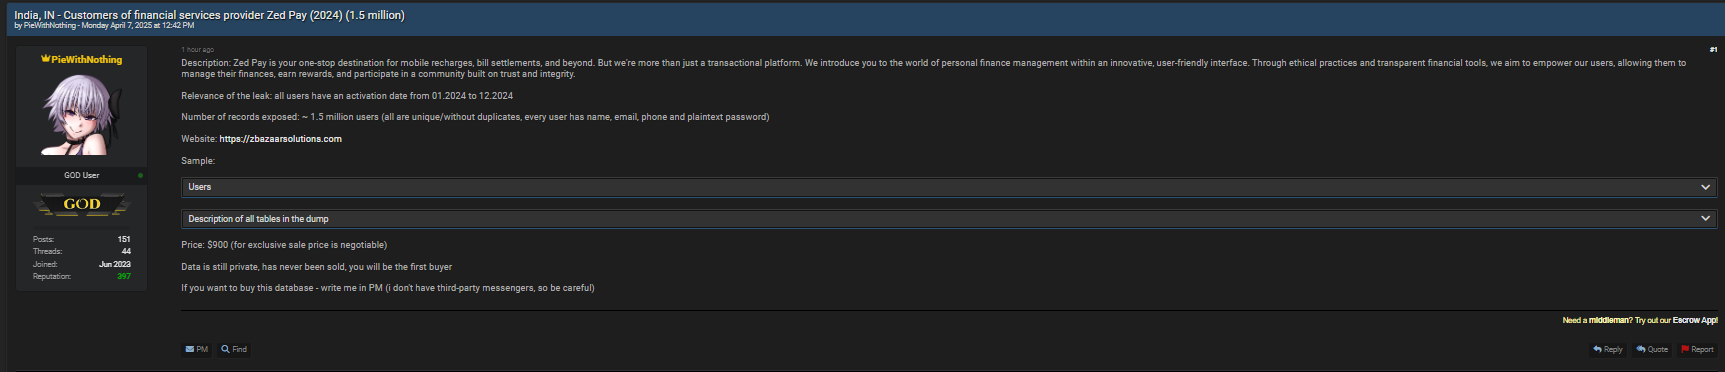Expand Description of all tables spoiler

tap(949, 218)
